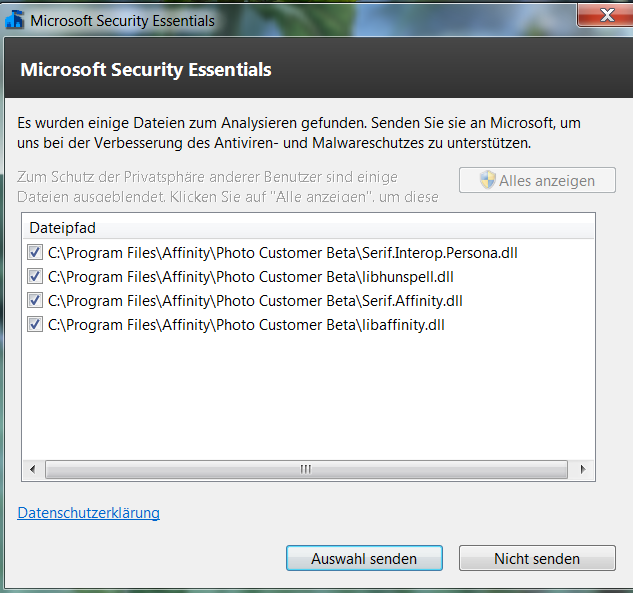The width and height of the screenshot is (633, 593).
Task: Click the dark Microsoft Security Essentials header banner
Action: click(319, 67)
